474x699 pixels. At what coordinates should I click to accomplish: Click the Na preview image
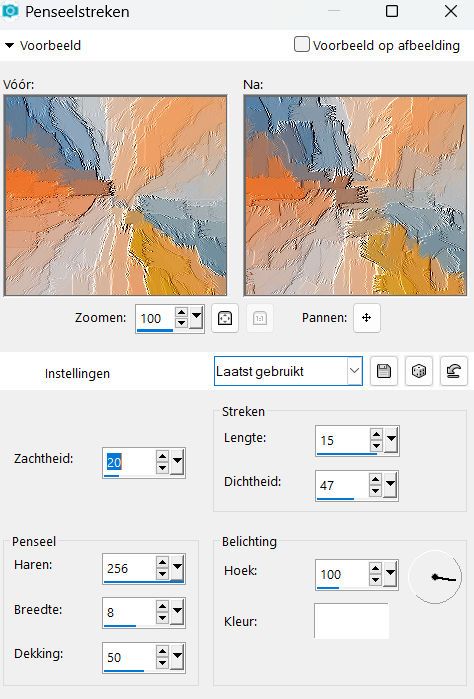click(355, 196)
